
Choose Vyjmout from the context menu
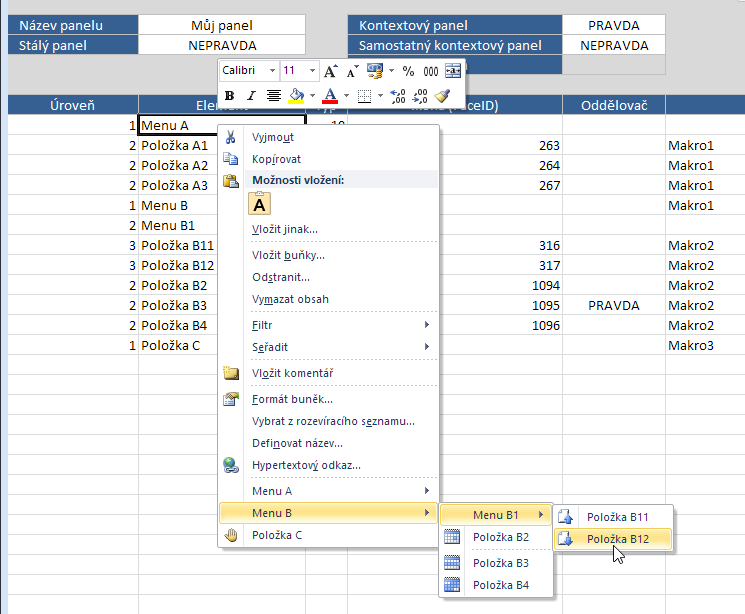click(x=328, y=137)
